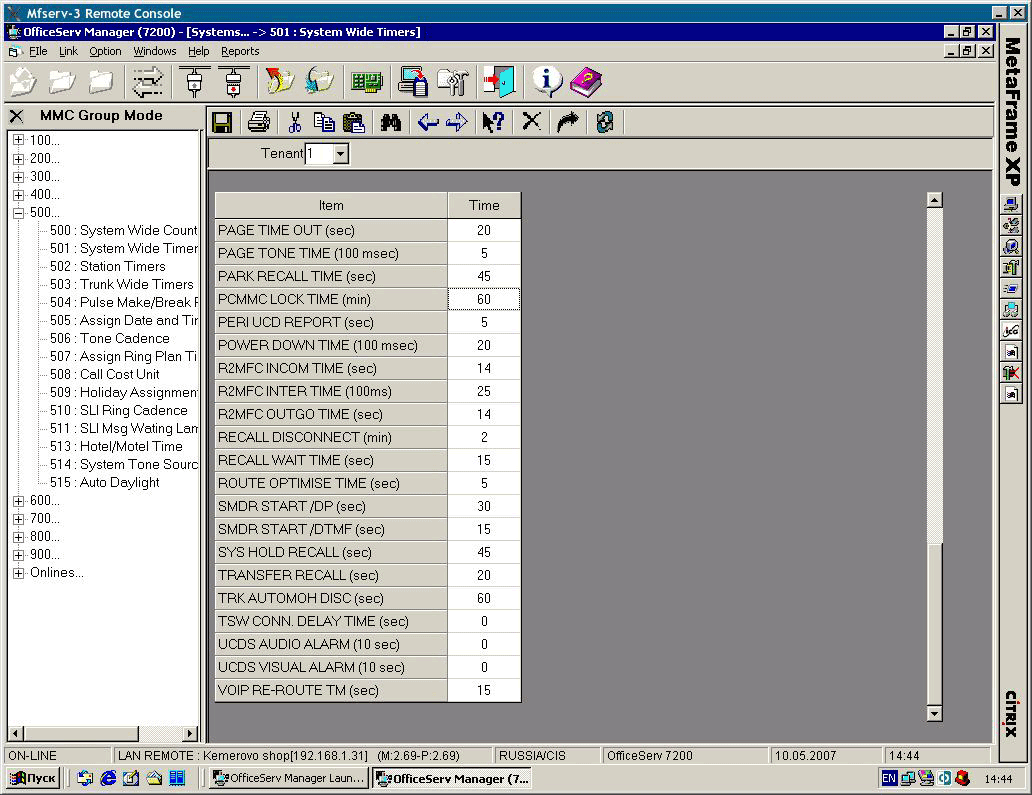Select 506 : Tone Cadence tree item
1032x795 pixels.
pos(110,338)
